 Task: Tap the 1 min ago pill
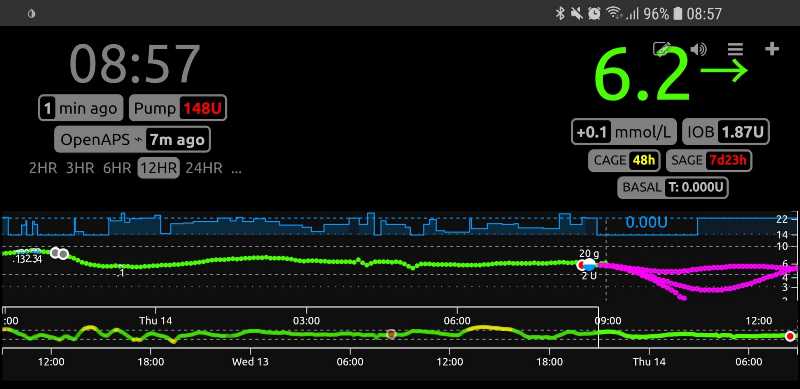81,108
